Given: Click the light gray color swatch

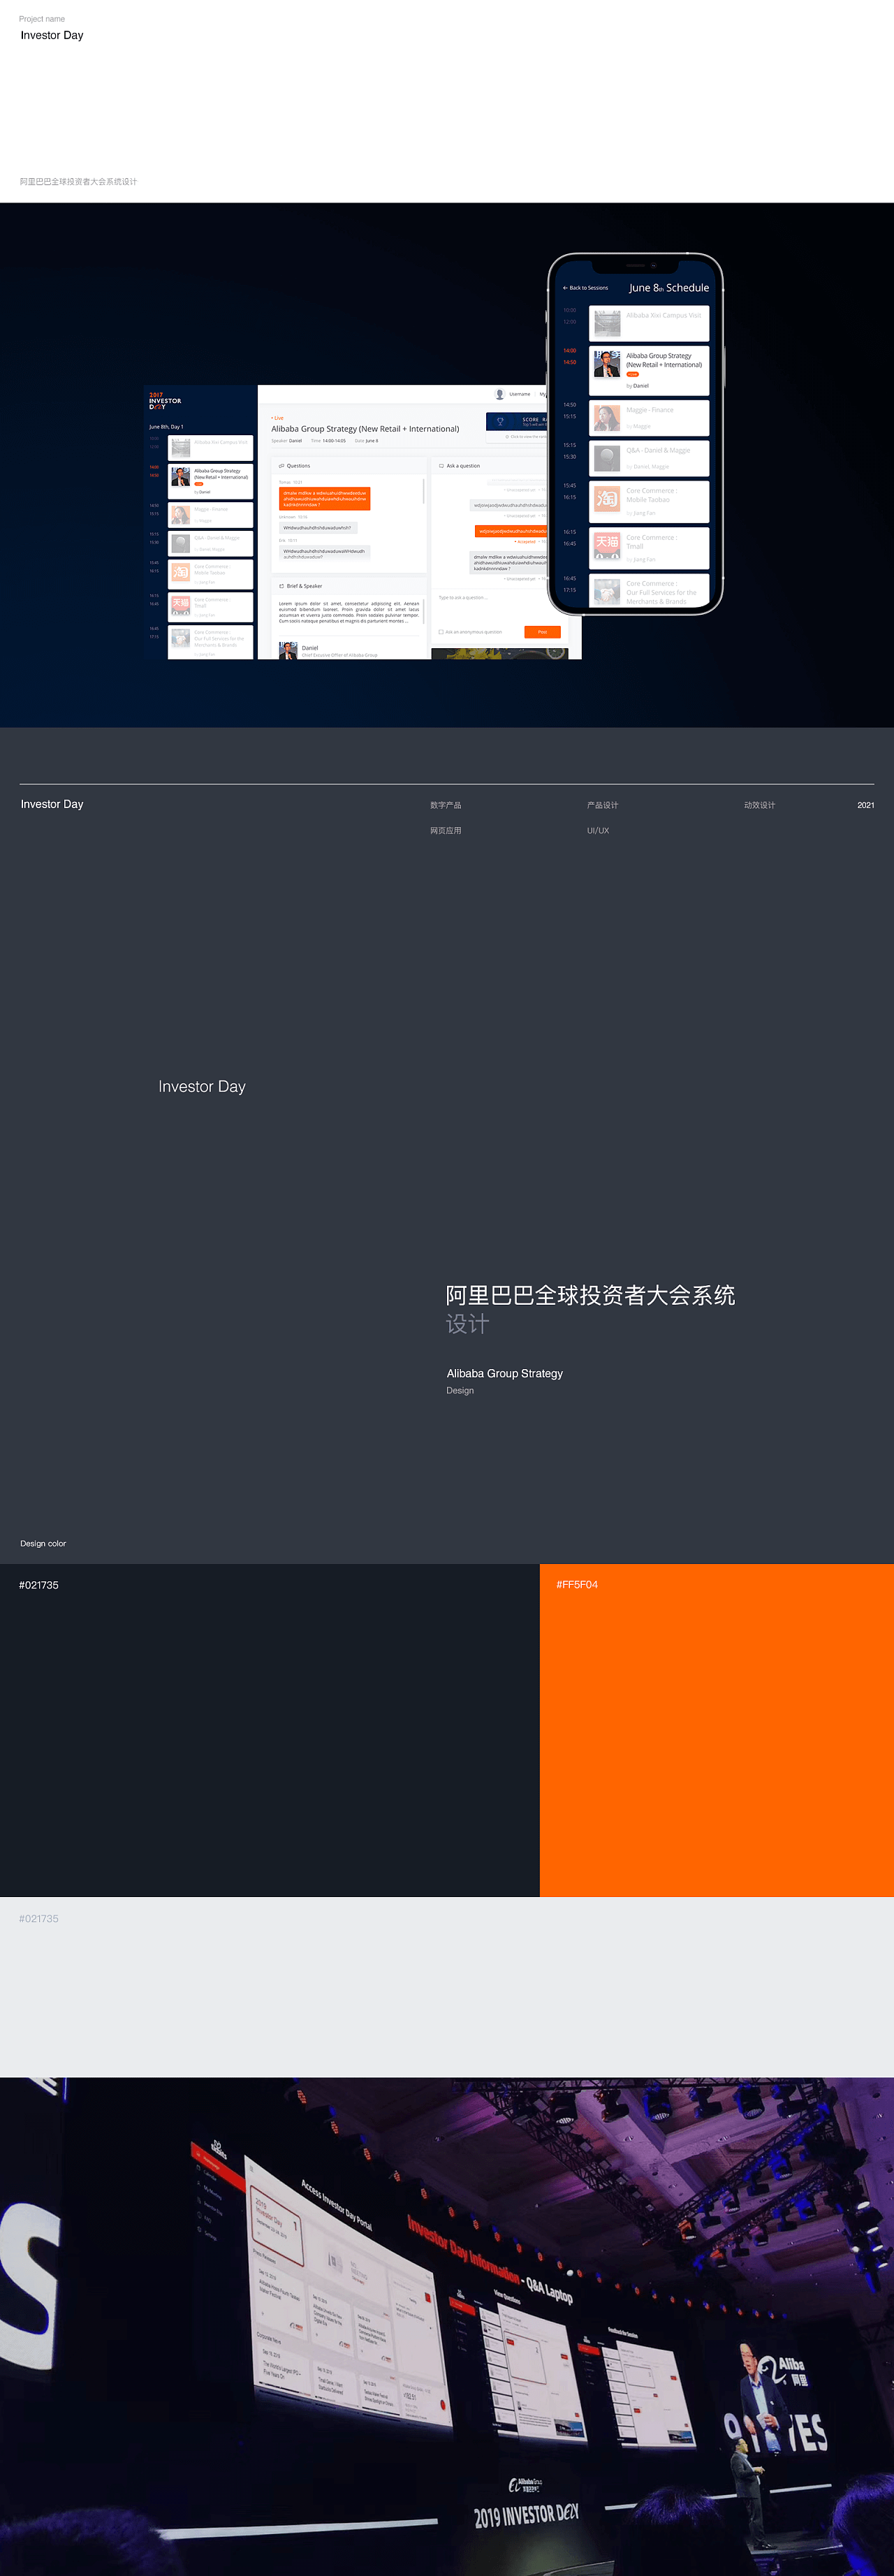Looking at the screenshot, I should (x=447, y=1987).
